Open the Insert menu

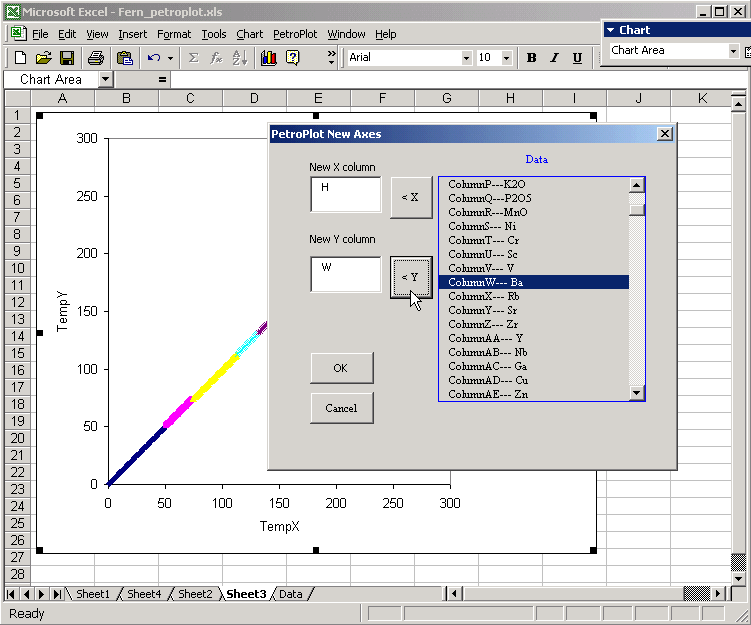tap(133, 34)
